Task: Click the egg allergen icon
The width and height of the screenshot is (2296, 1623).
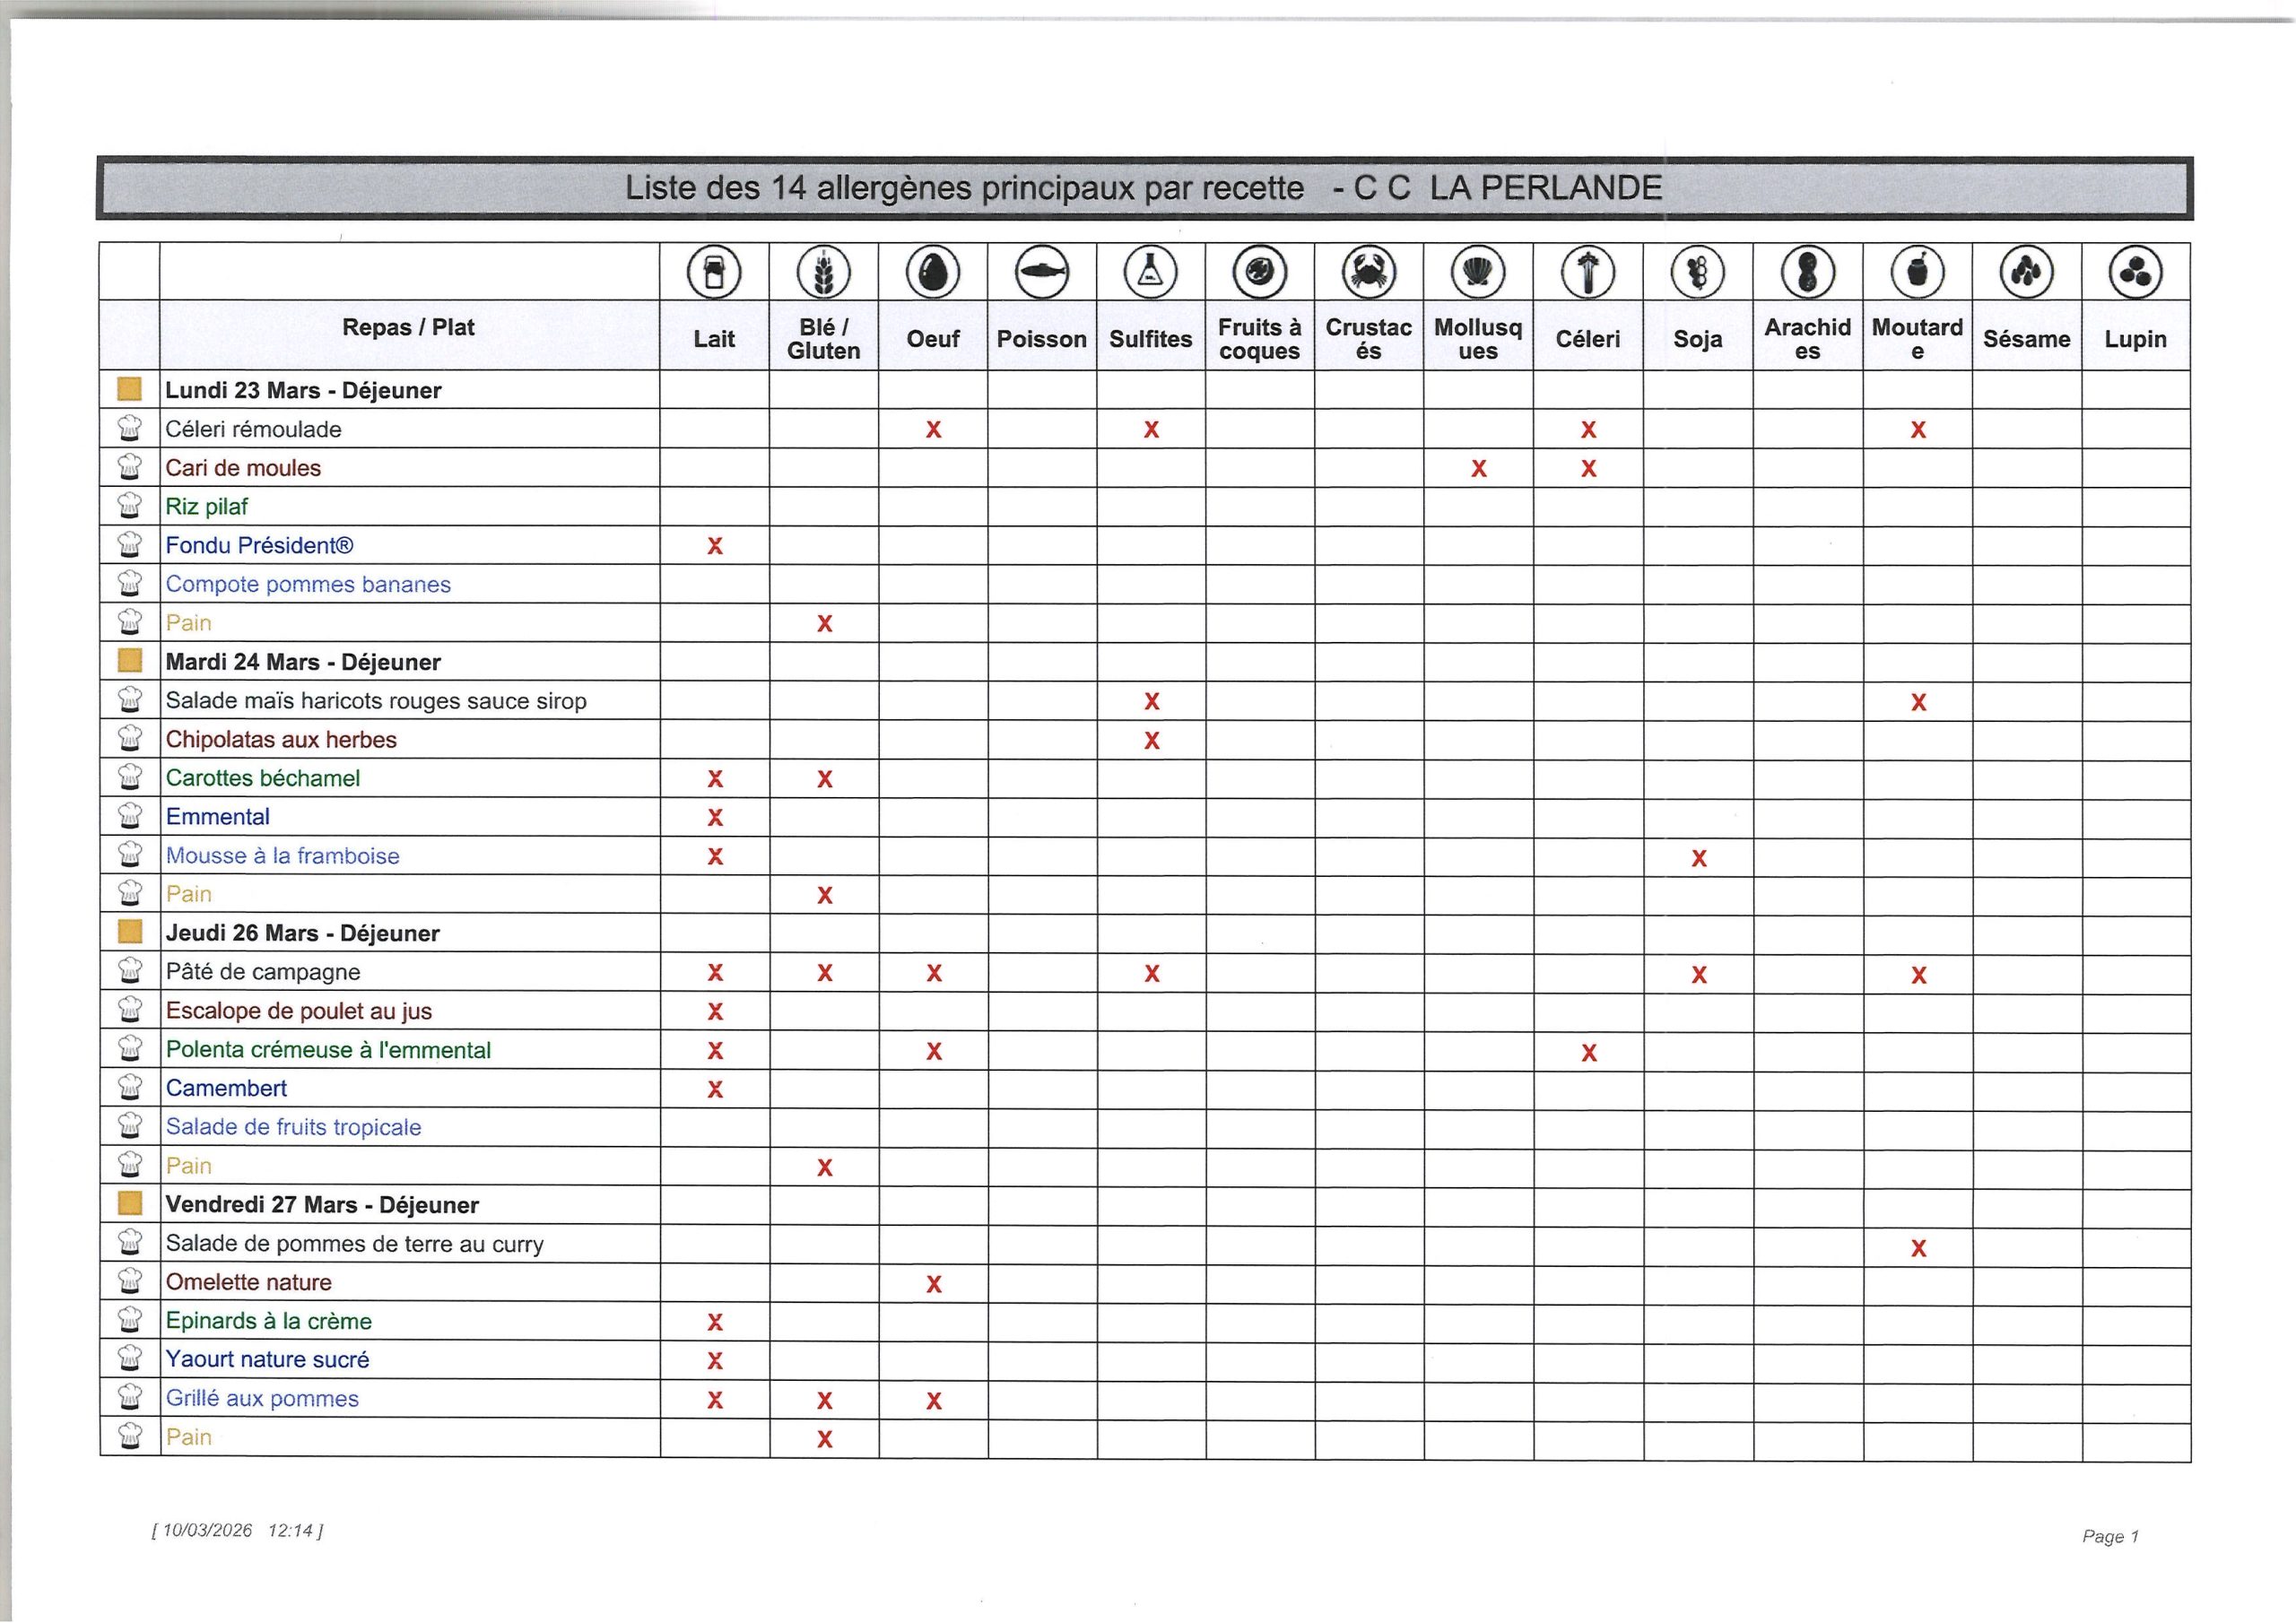Action: coord(932,272)
